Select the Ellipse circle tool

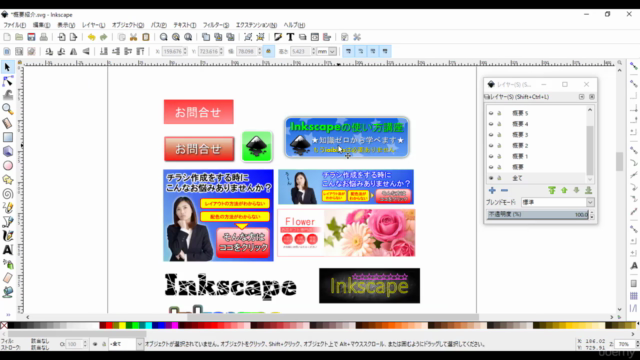coord(7,165)
